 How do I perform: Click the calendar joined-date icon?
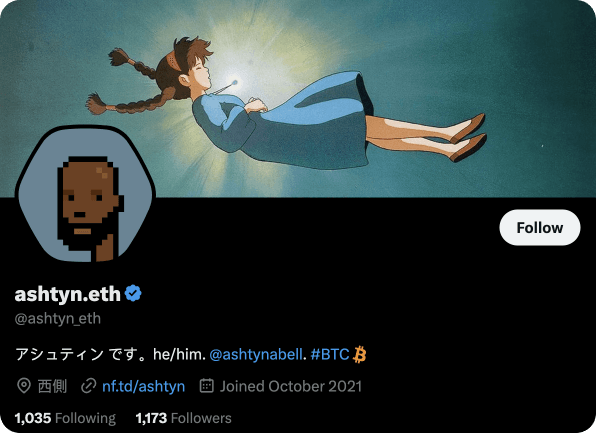[207, 385]
